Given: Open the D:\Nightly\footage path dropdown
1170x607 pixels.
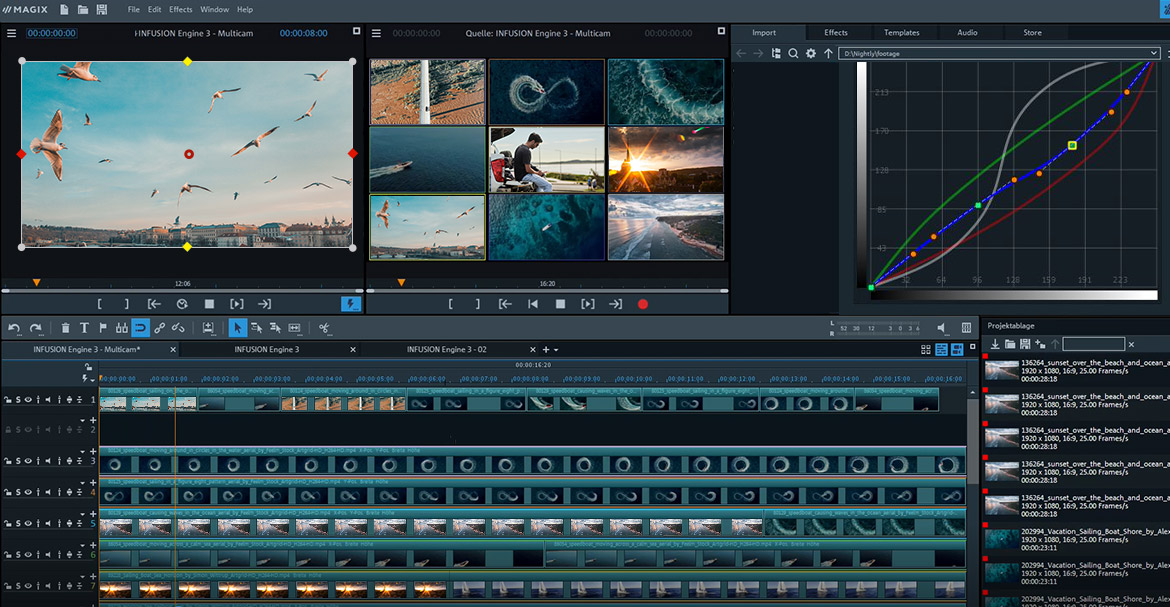Looking at the screenshot, I should tap(1152, 53).
